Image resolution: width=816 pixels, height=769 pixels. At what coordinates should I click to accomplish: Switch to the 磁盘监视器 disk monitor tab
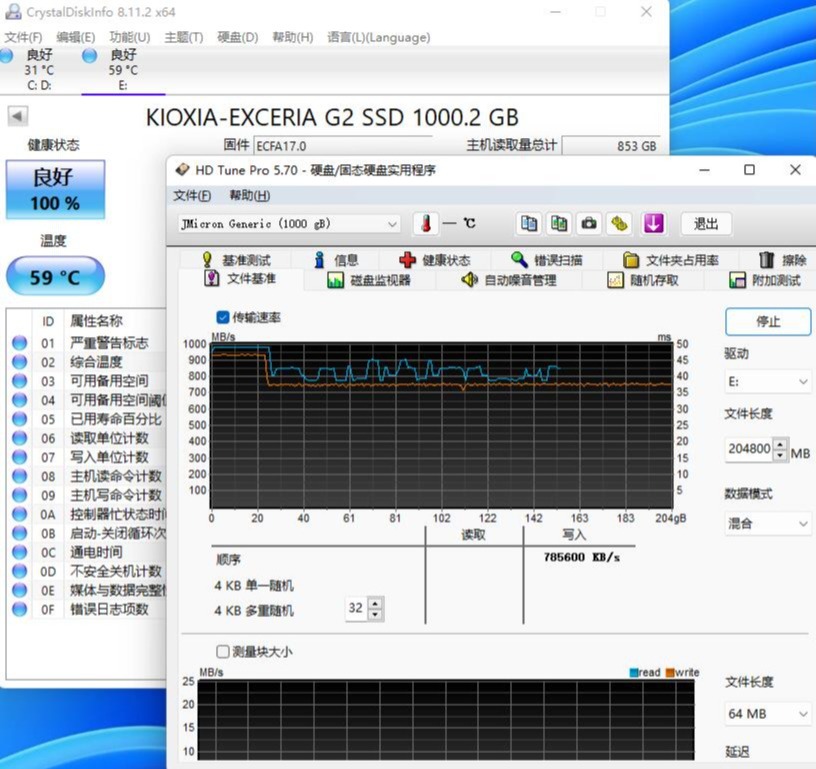coord(369,280)
